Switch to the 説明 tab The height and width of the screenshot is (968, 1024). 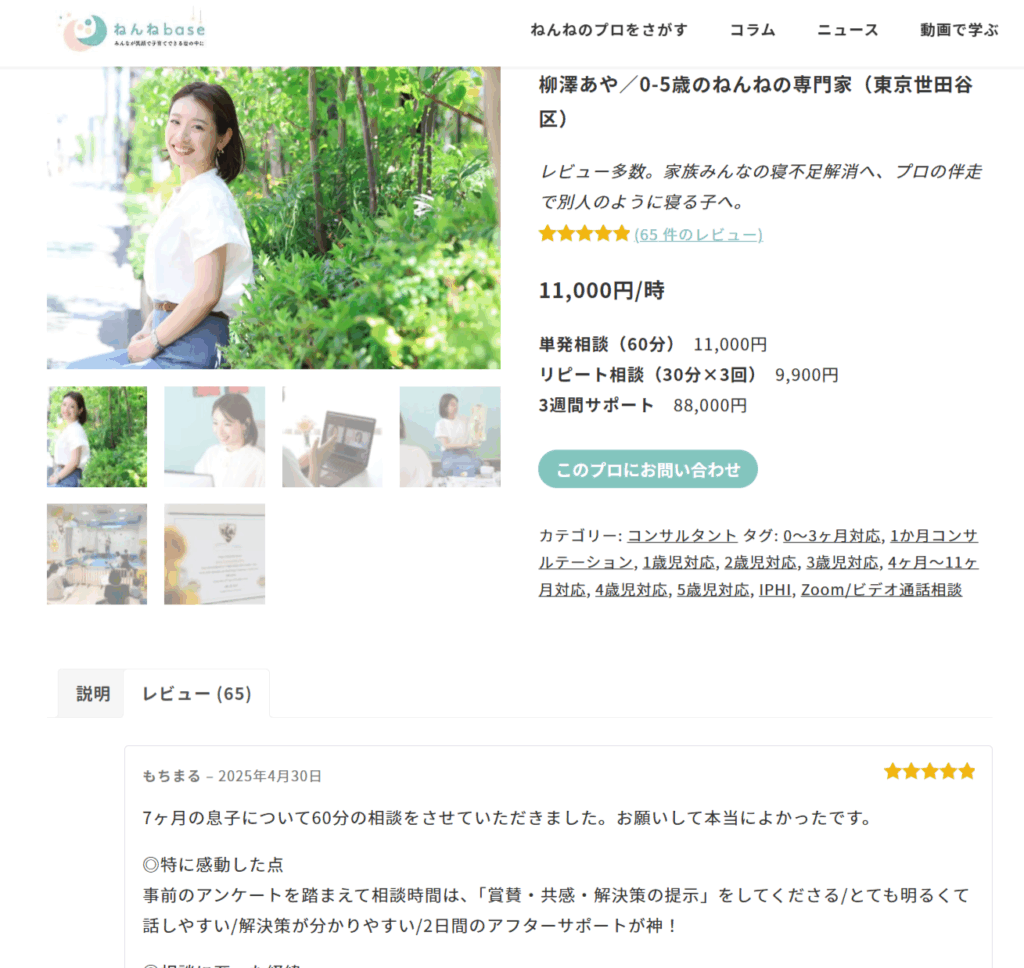point(93,694)
